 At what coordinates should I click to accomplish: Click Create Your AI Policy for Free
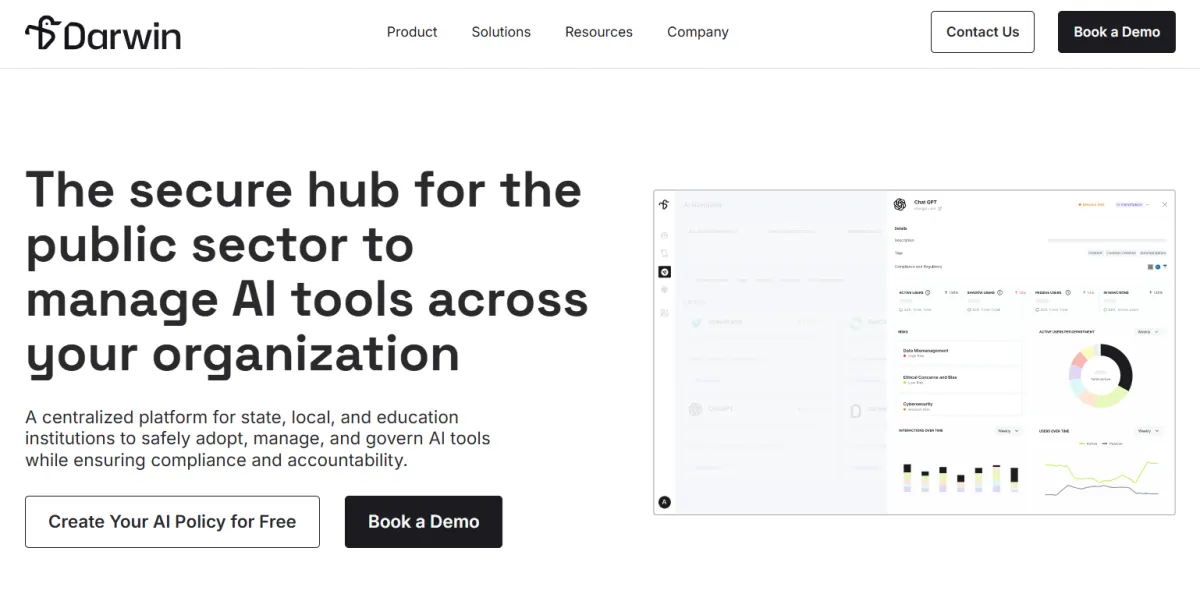click(x=172, y=522)
